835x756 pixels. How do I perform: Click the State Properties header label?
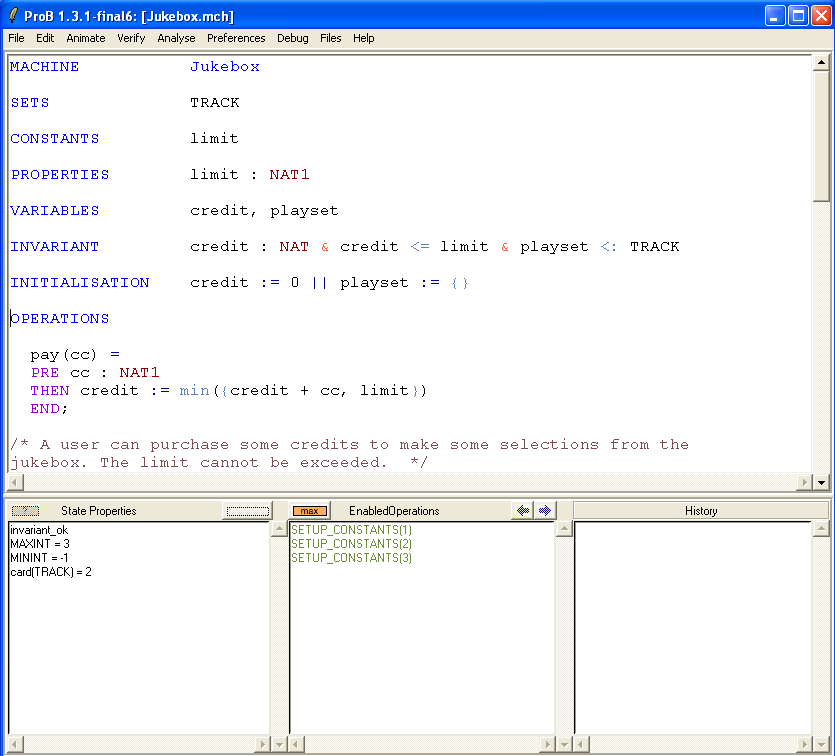point(99,511)
